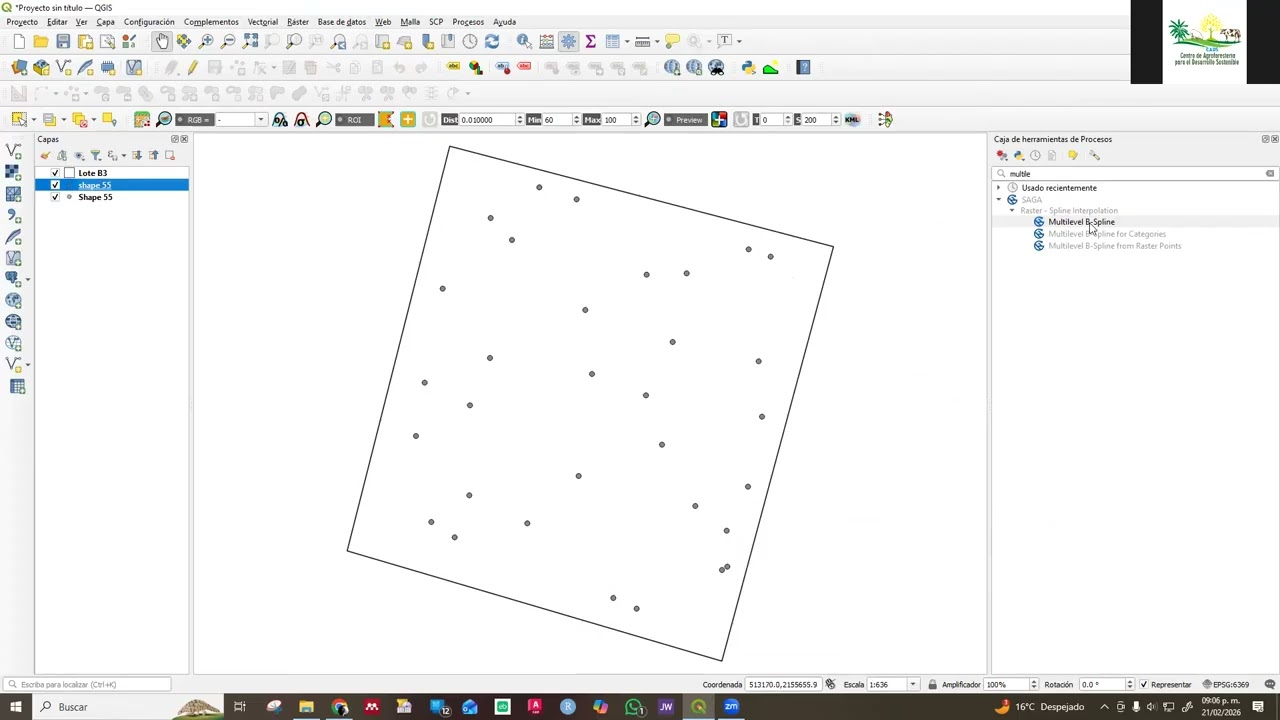Click the Zoom Out magnifier tool
This screenshot has width=1280, height=720.
click(228, 41)
